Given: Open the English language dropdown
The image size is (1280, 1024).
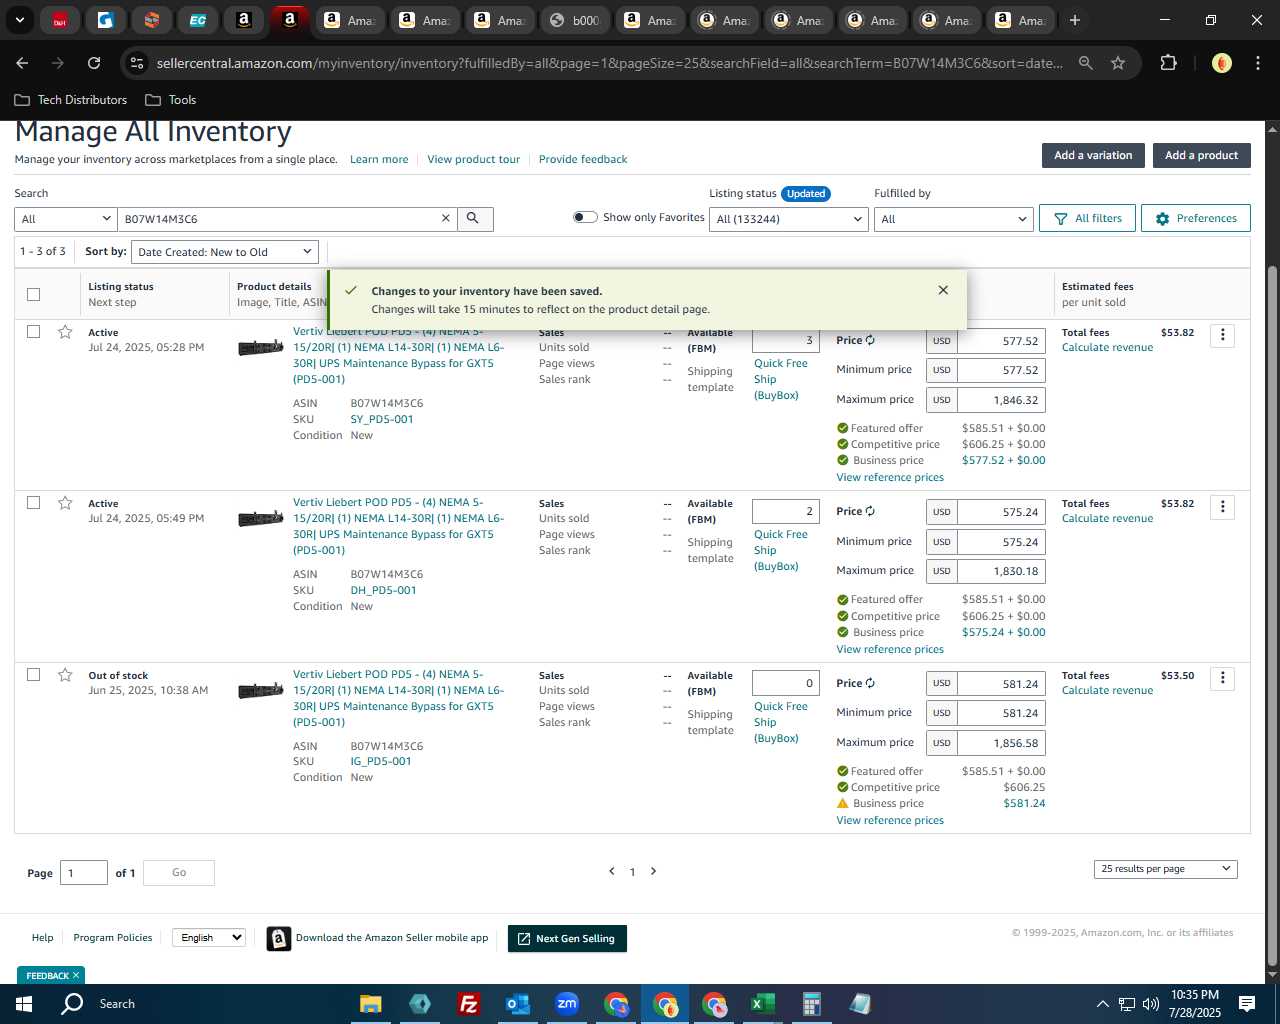Looking at the screenshot, I should coord(208,938).
